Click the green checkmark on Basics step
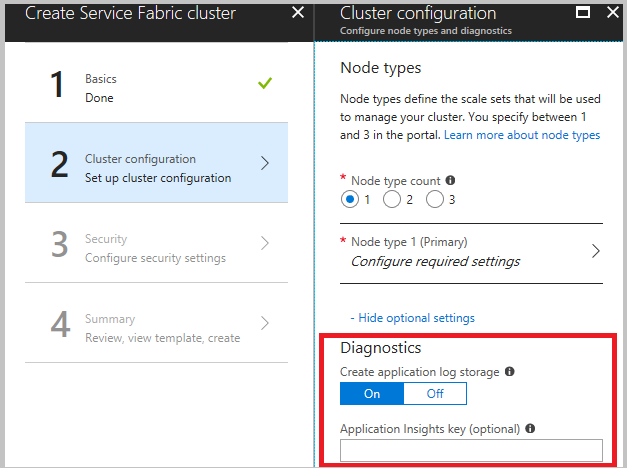 coord(264,84)
